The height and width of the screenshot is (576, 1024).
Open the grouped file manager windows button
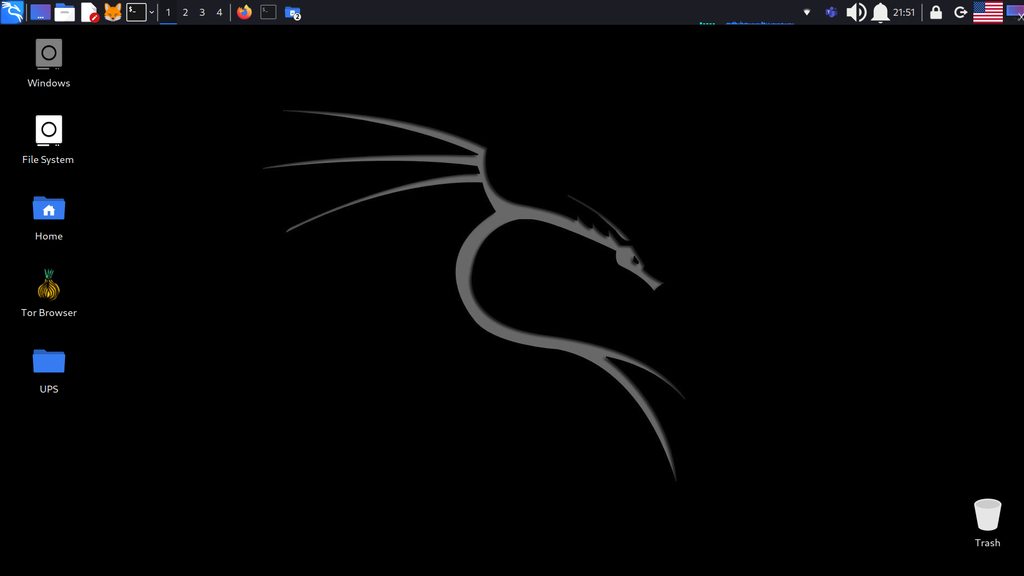point(293,12)
